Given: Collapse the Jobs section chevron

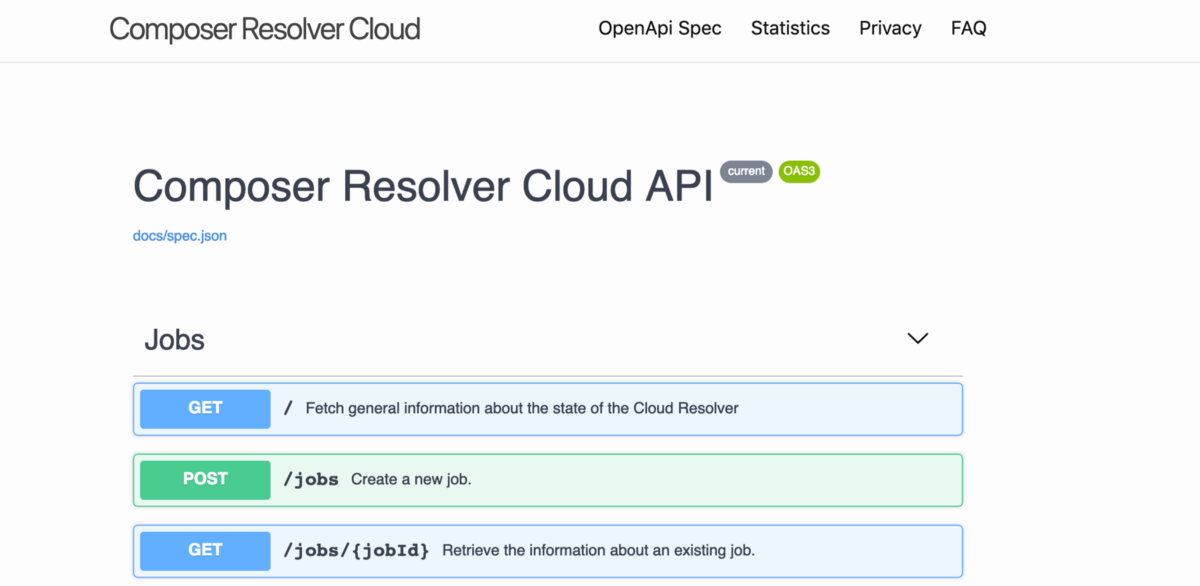Looking at the screenshot, I should pos(917,339).
